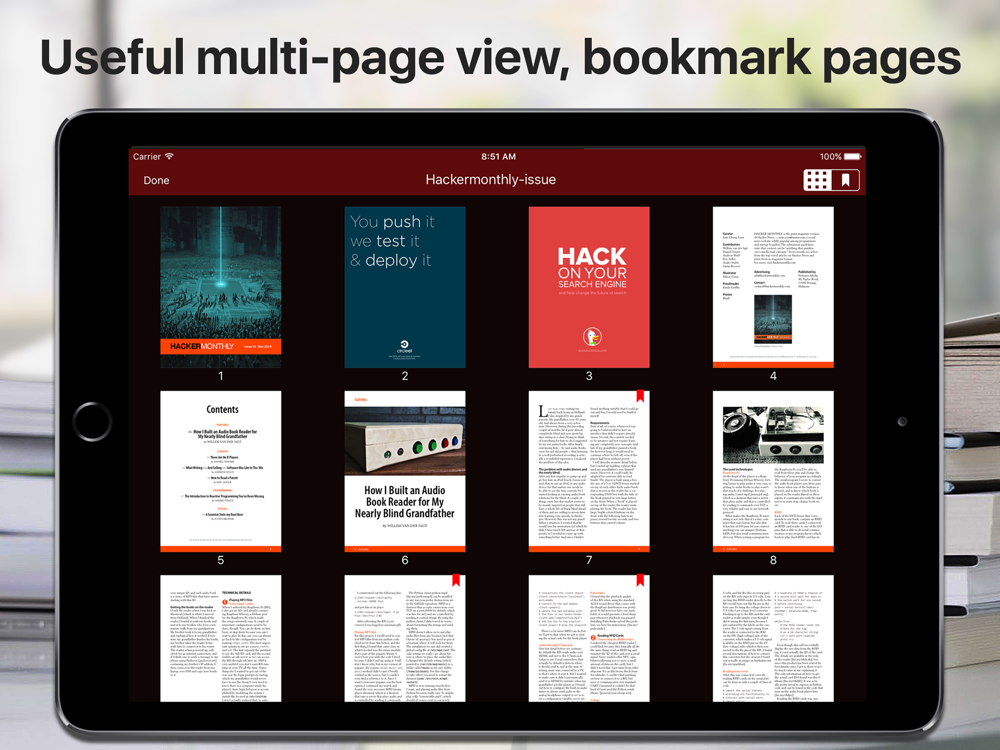Click the Wi-Fi status icon

169,156
